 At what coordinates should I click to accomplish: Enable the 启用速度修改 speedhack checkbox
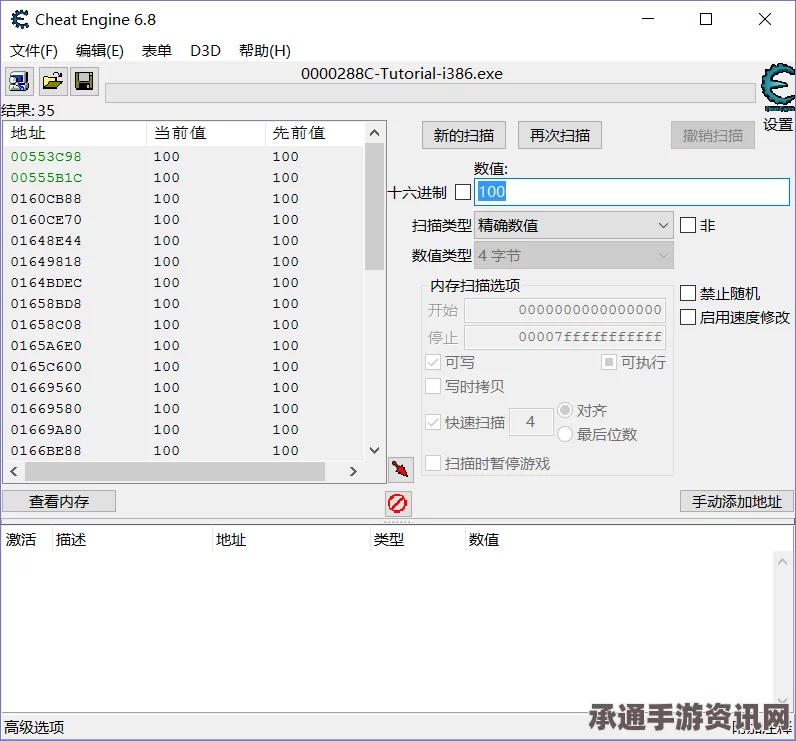pos(688,317)
